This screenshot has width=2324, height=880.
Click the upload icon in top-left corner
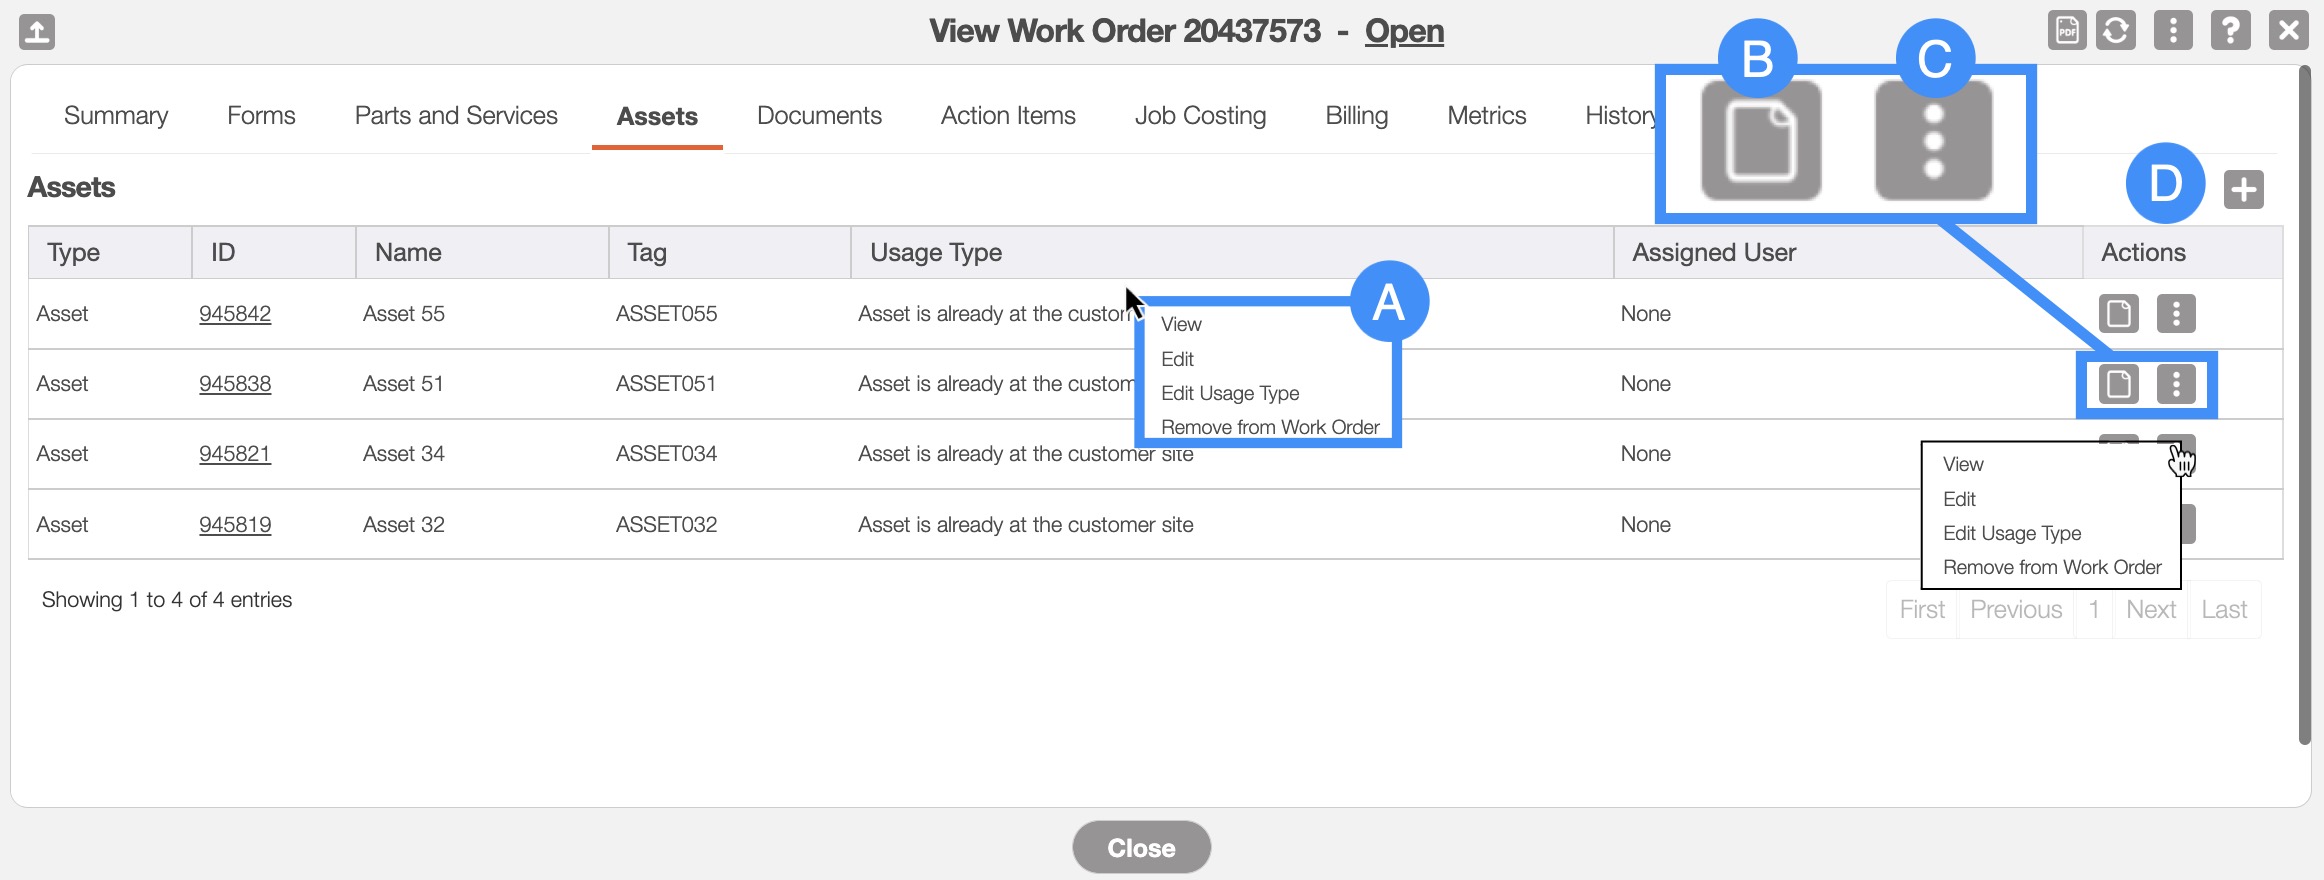coord(37,32)
